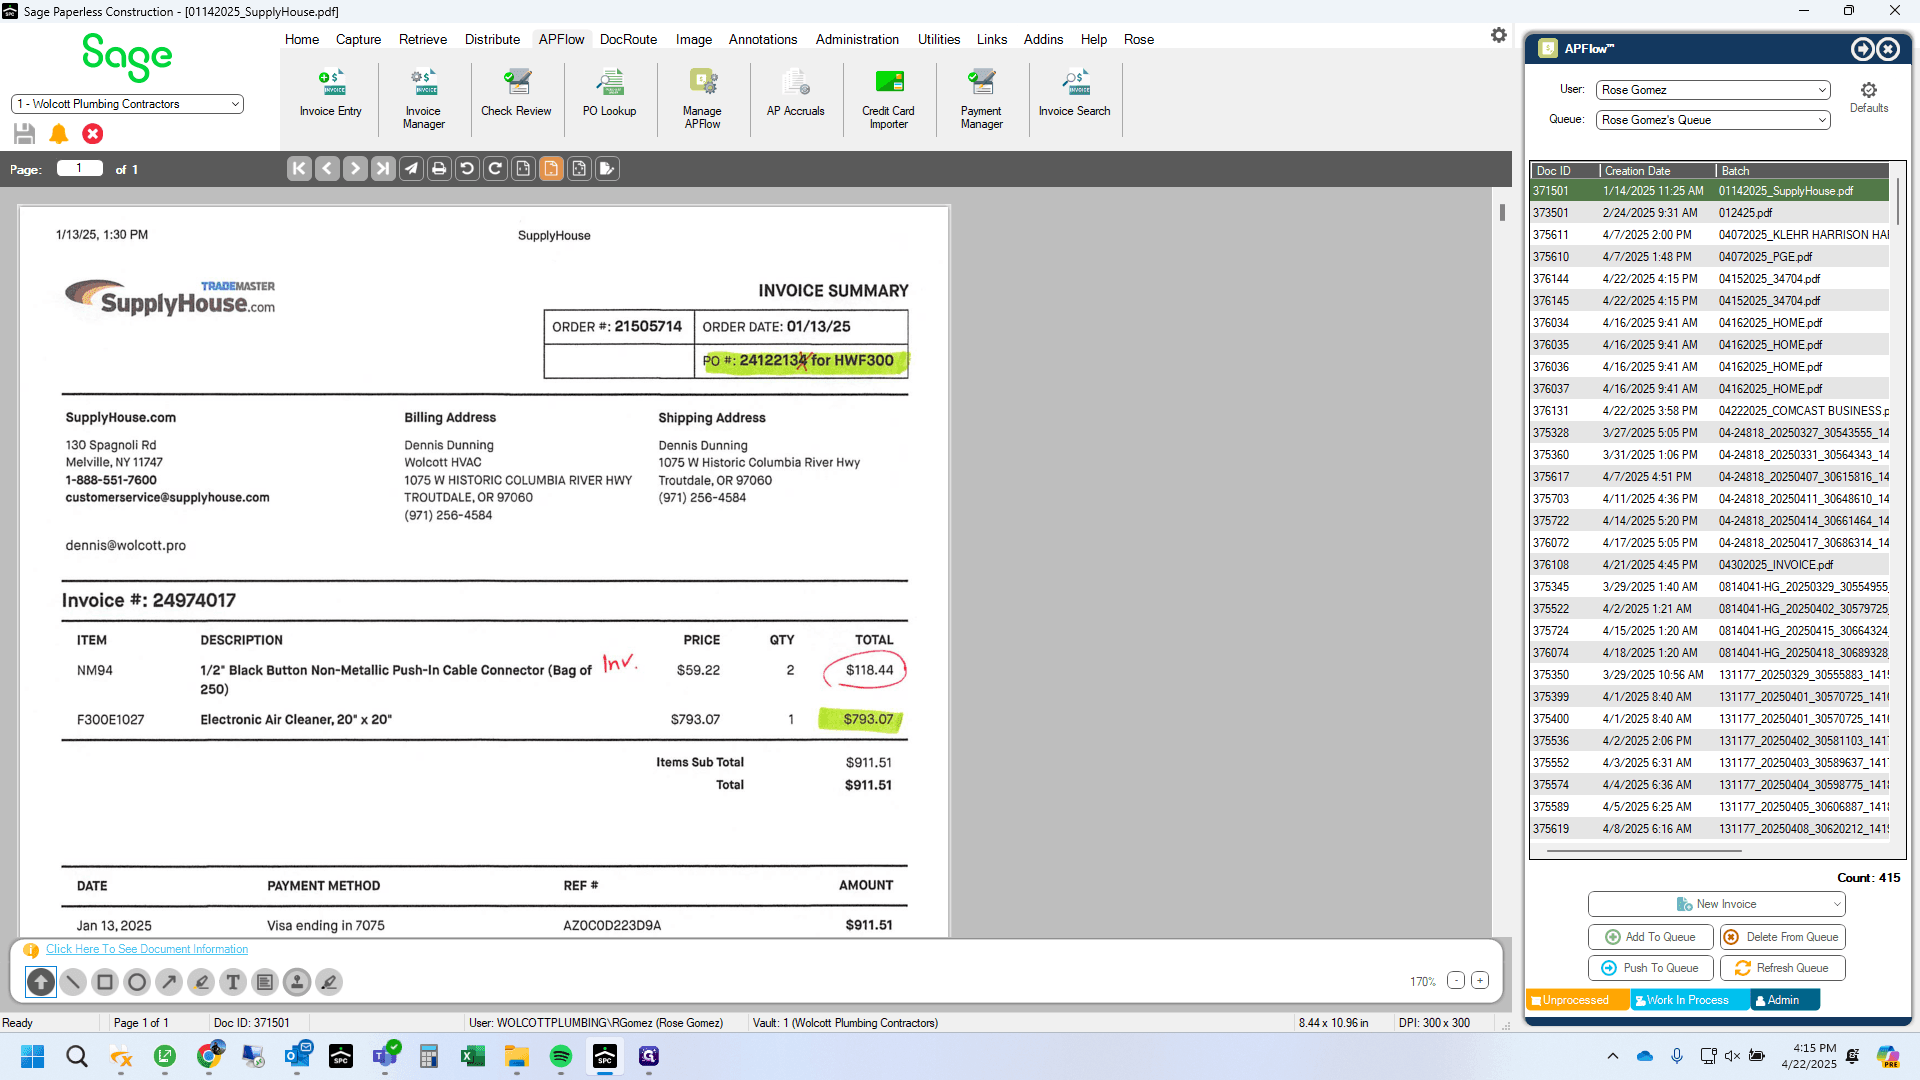This screenshot has height=1080, width=1920.
Task: Select the text annotation tool
Action: click(233, 982)
